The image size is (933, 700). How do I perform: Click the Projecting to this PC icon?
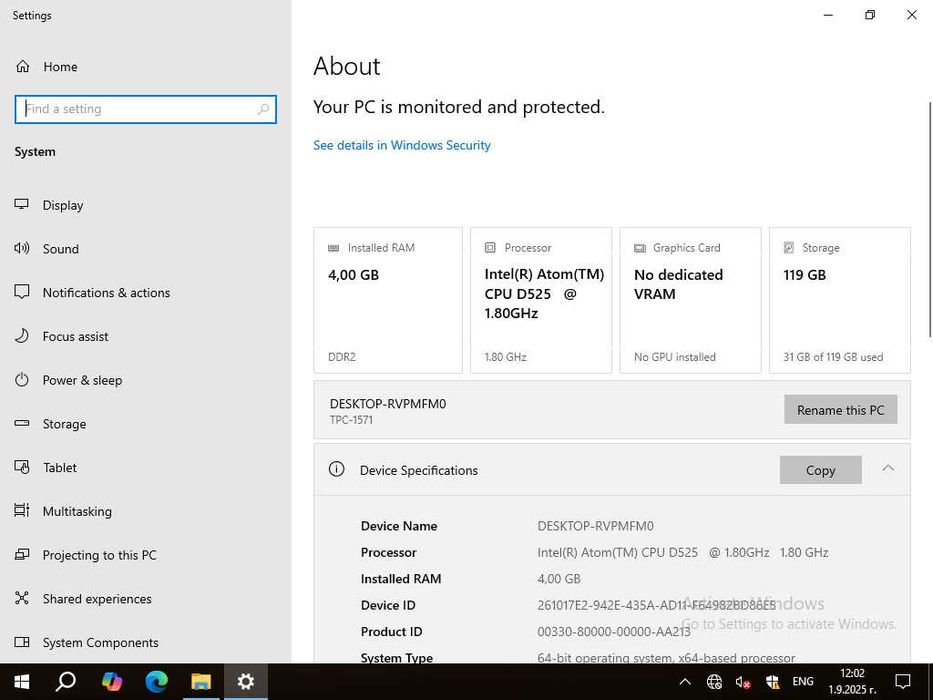[21, 555]
